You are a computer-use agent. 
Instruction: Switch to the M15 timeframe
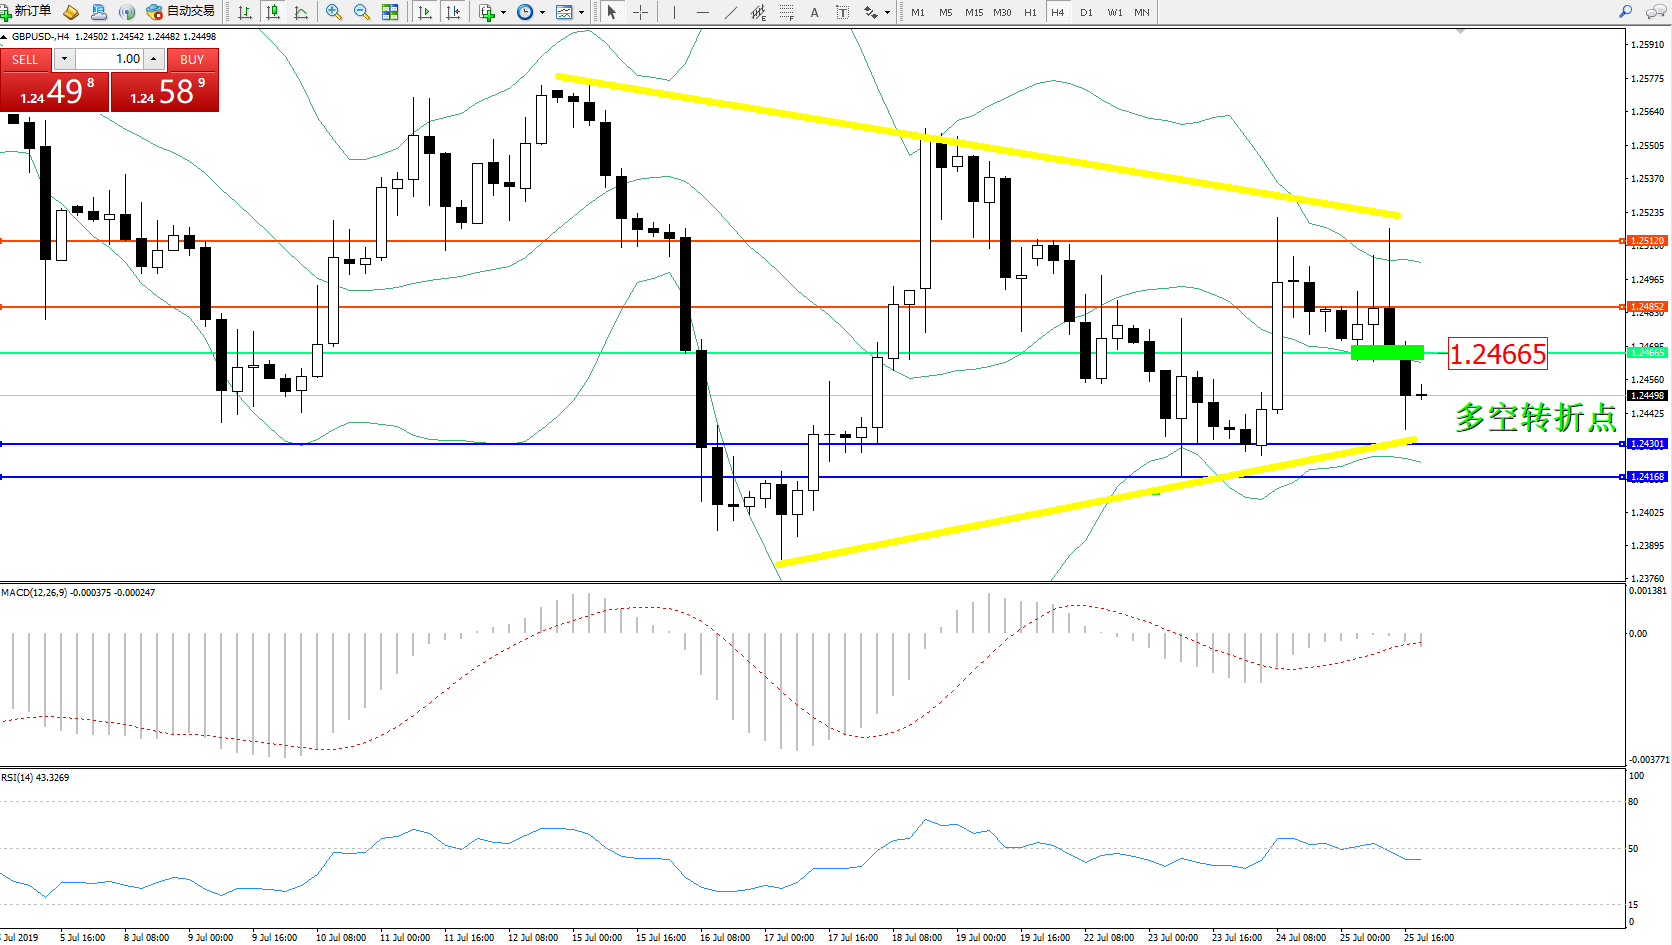click(974, 12)
